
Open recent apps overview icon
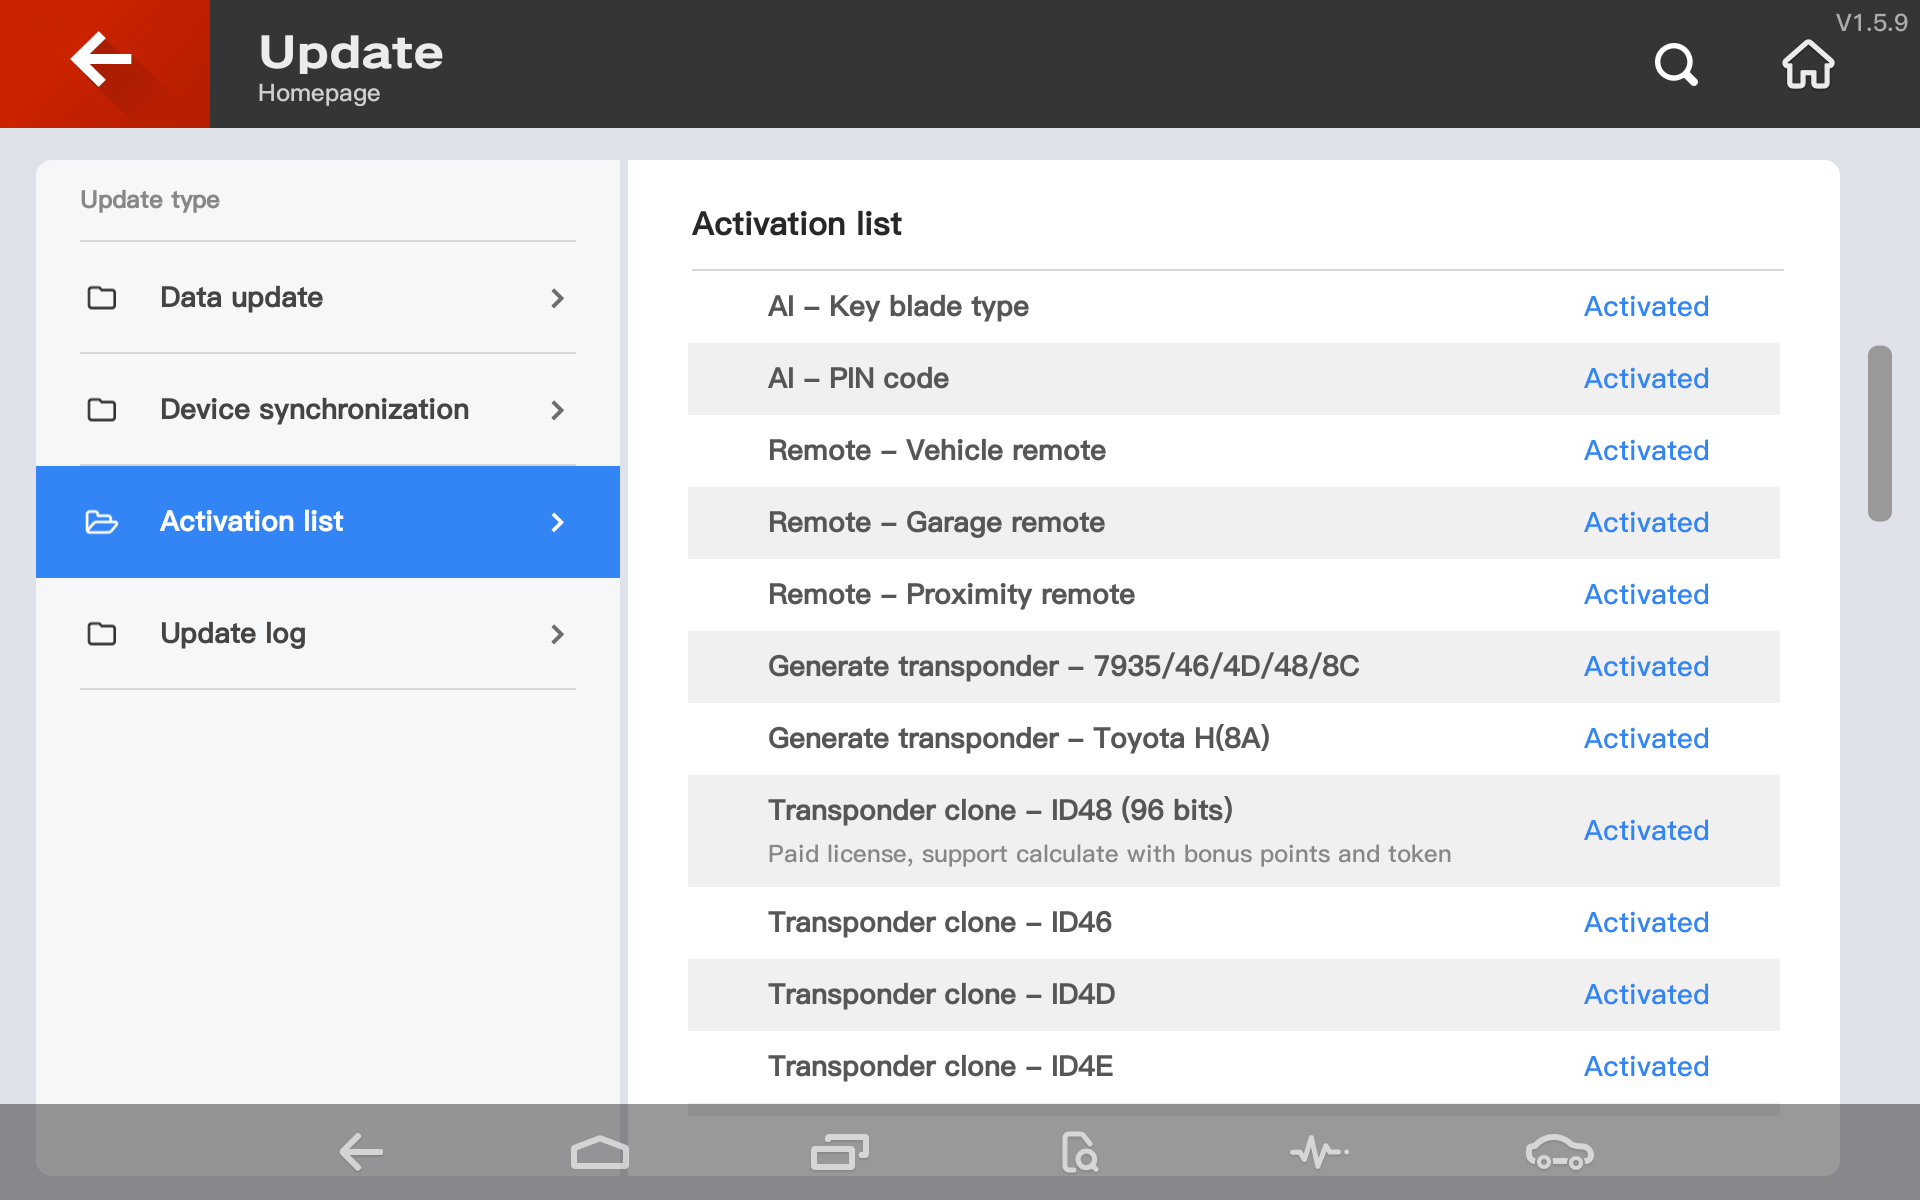pos(839,1152)
